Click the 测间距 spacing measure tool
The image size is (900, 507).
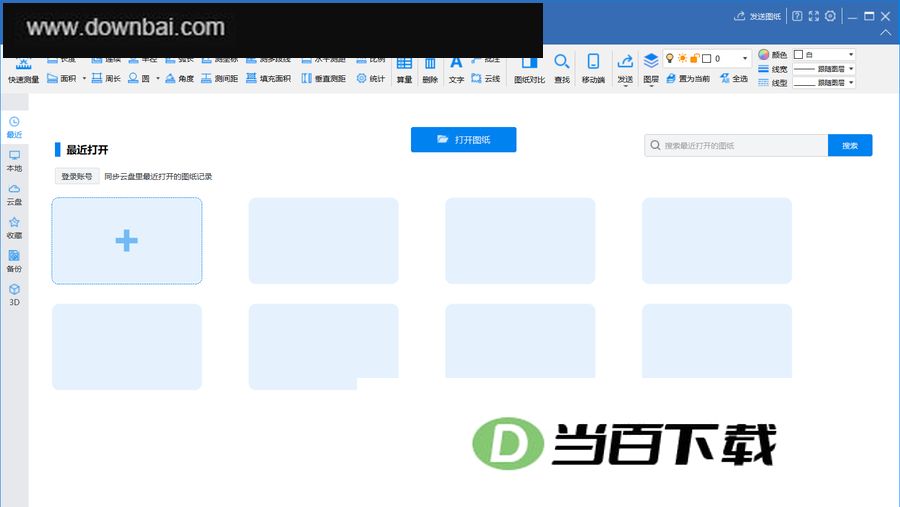pos(219,78)
